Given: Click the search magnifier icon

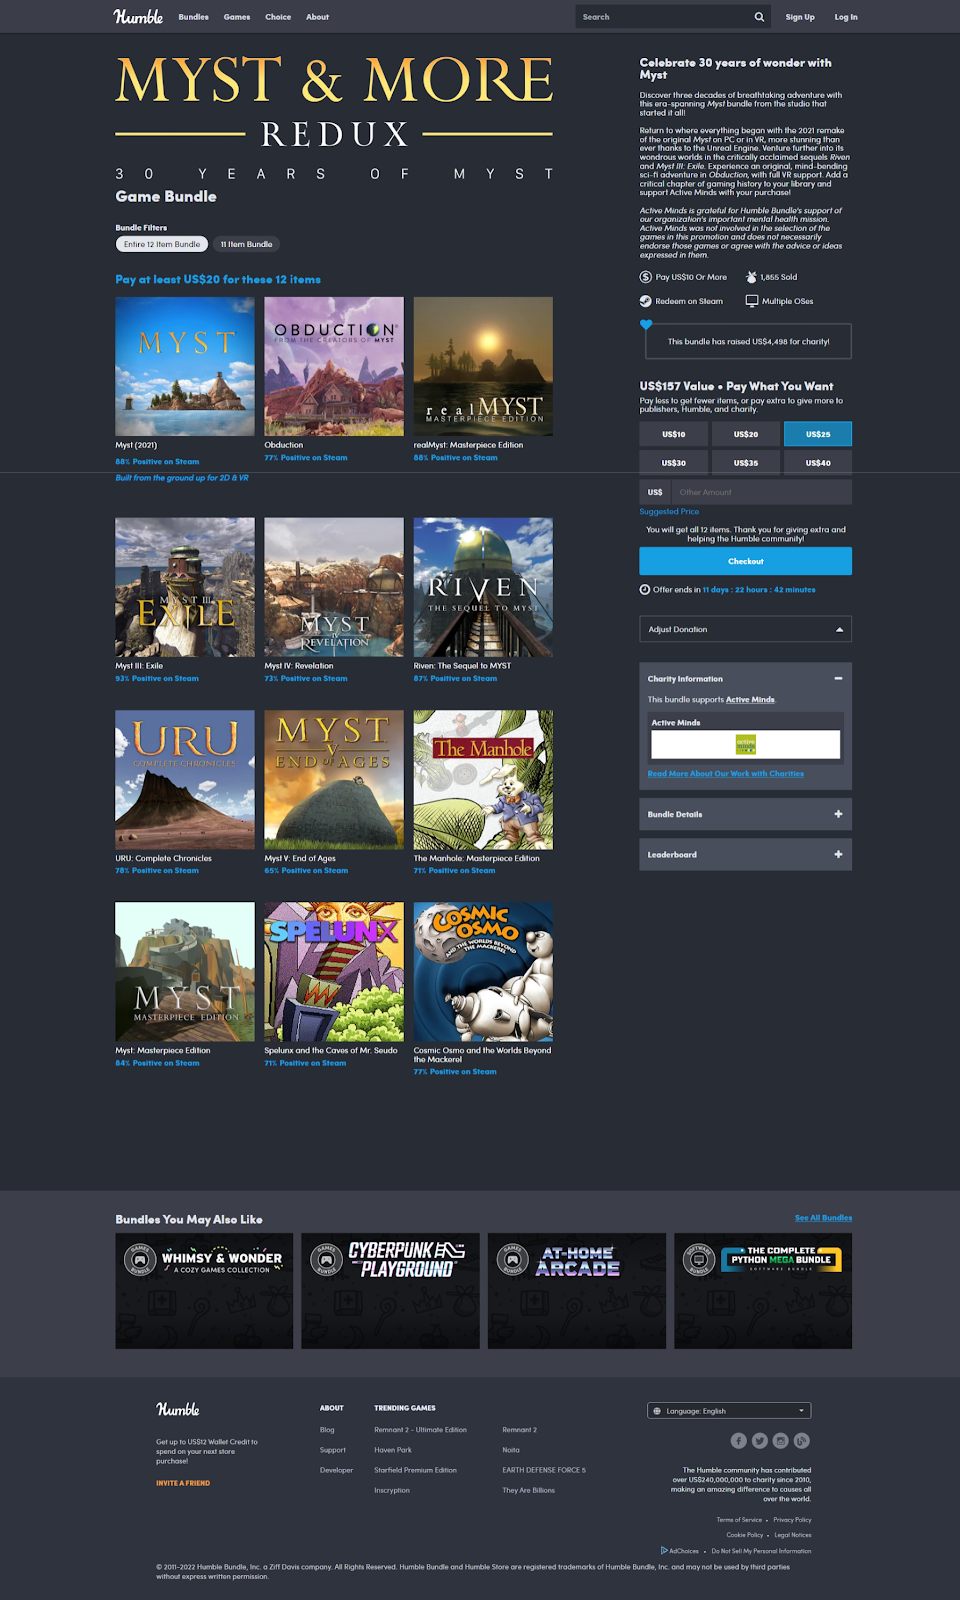Looking at the screenshot, I should [x=759, y=17].
